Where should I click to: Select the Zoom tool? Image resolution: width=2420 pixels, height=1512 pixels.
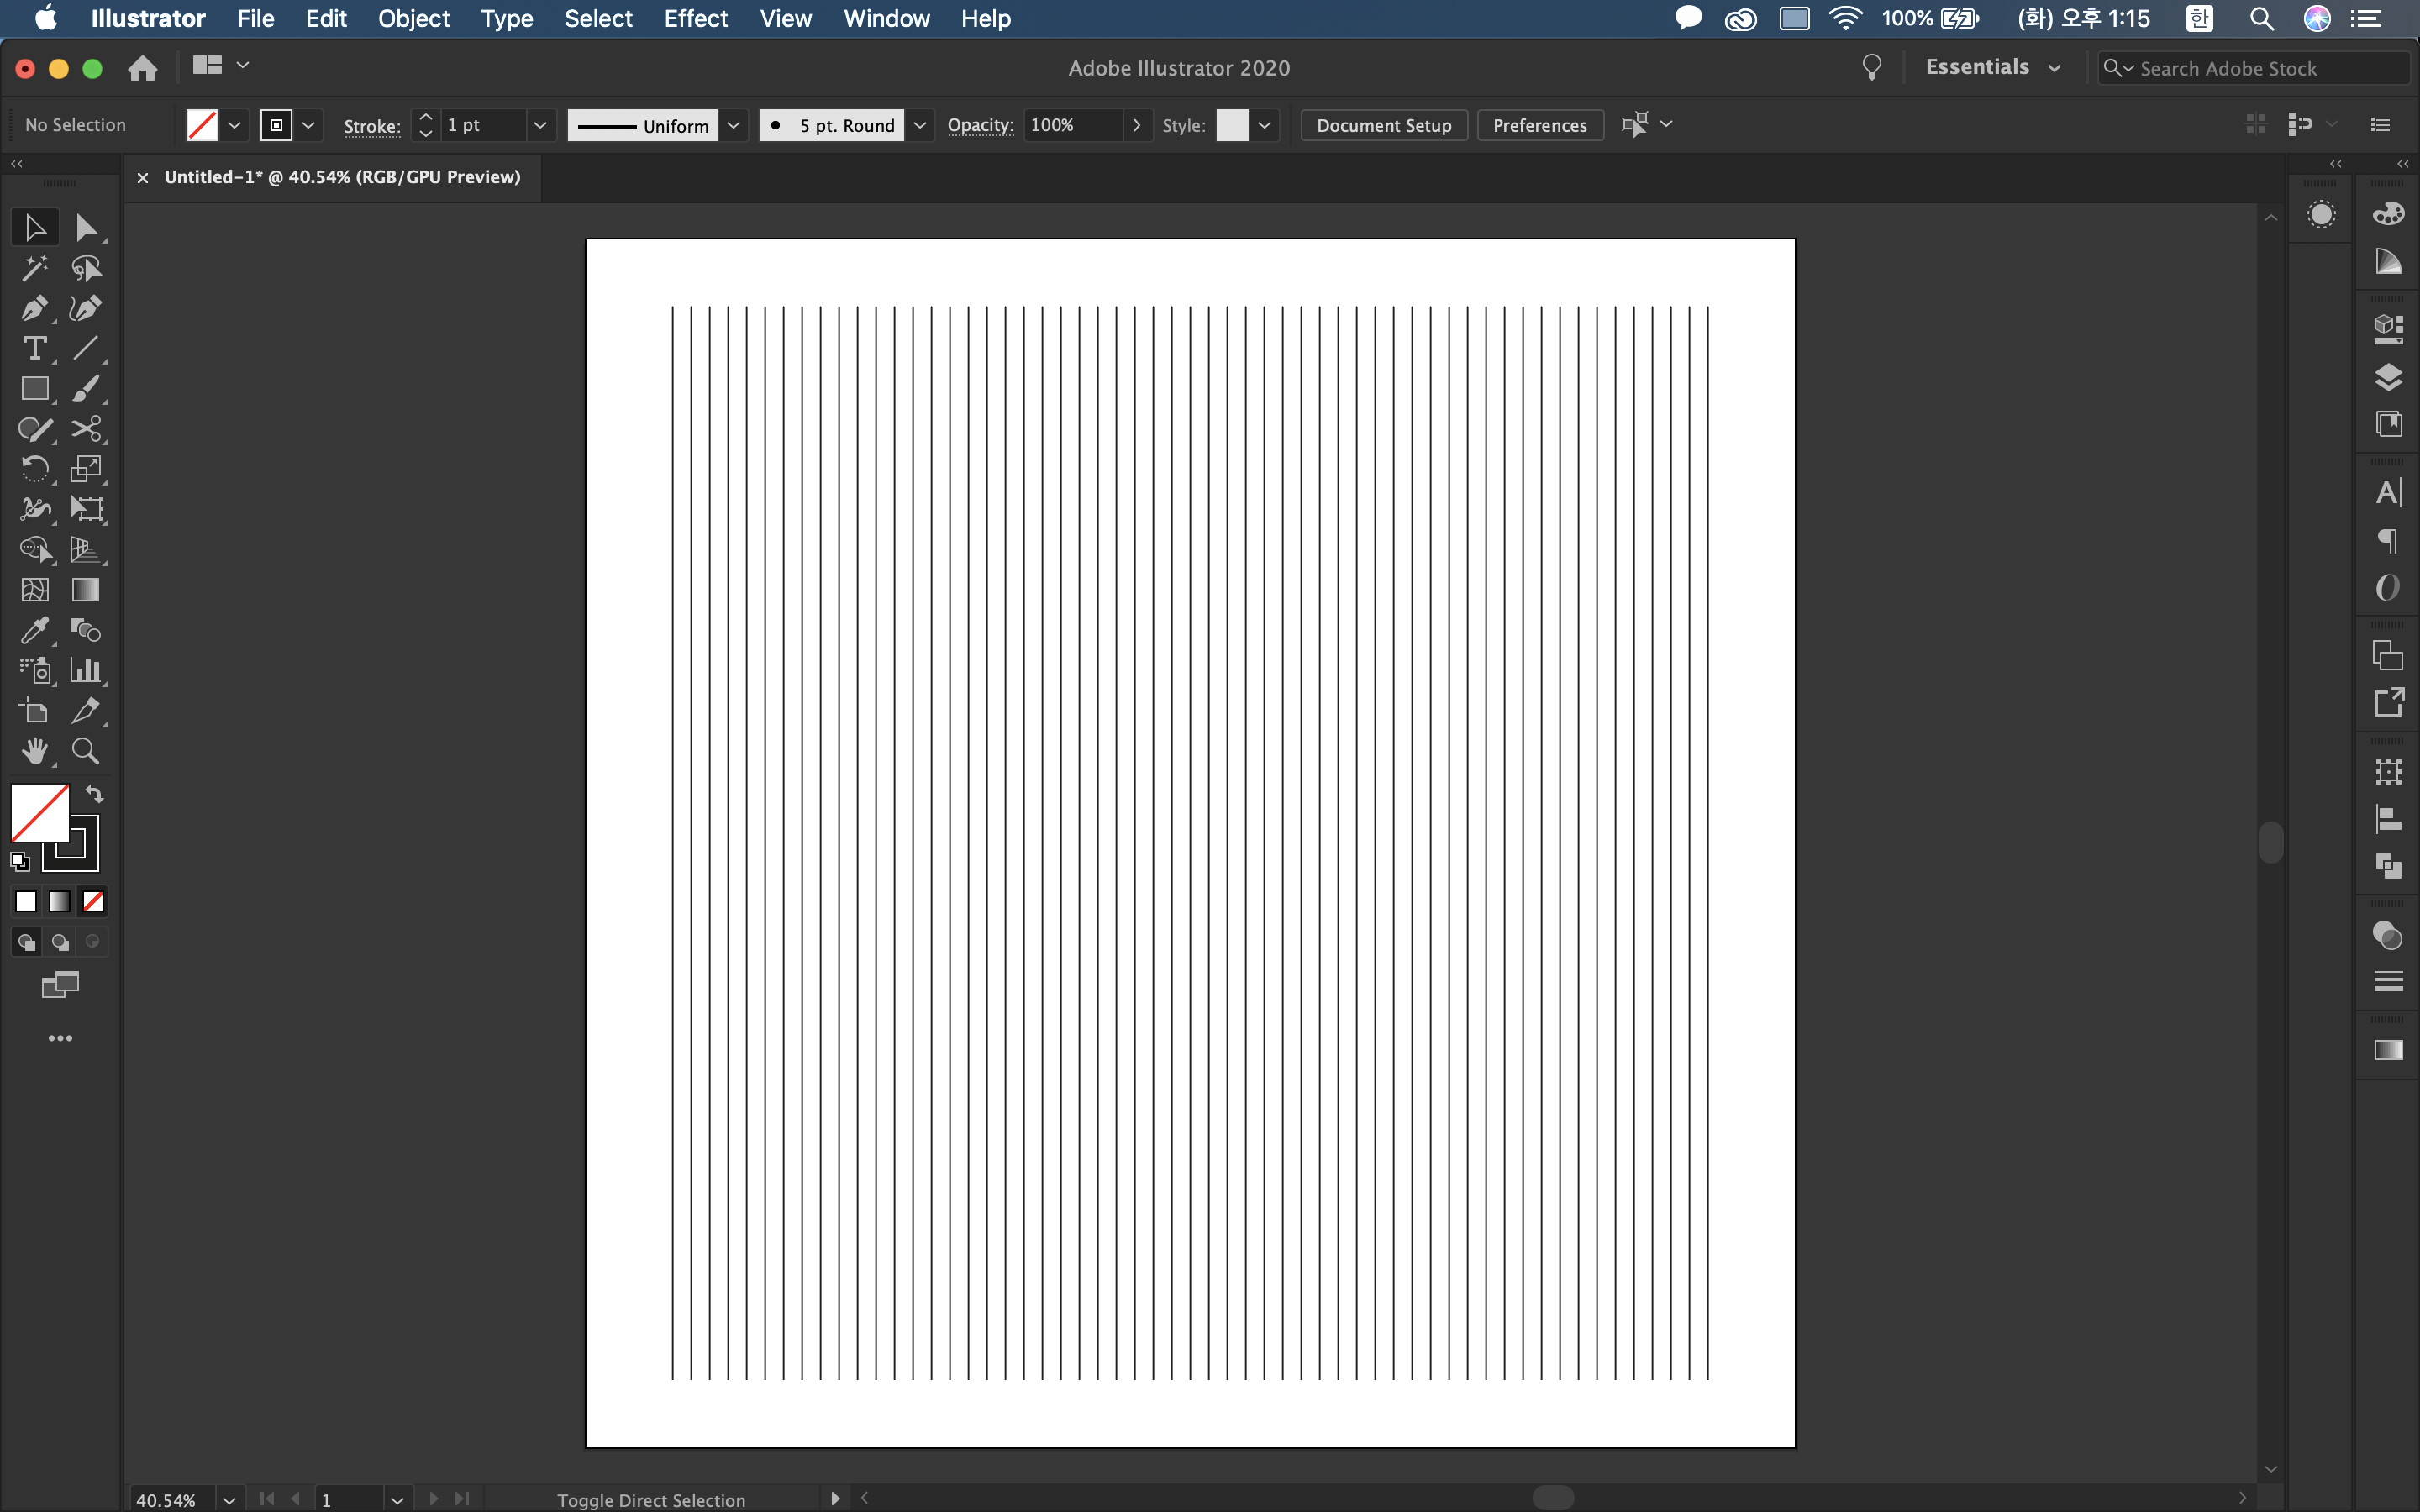click(85, 751)
